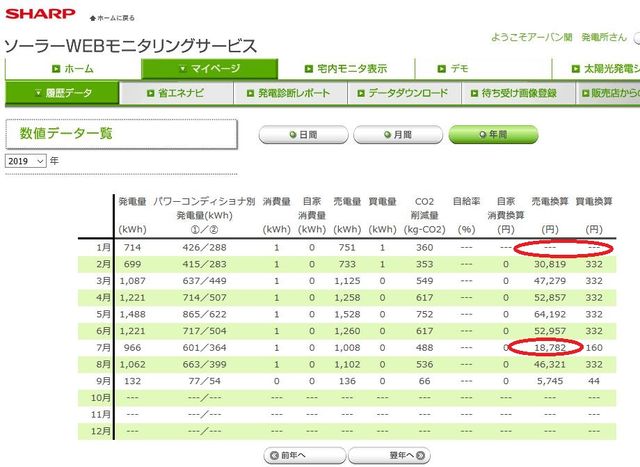Click the 自給率 column header
This screenshot has height=467, width=640.
(x=466, y=215)
